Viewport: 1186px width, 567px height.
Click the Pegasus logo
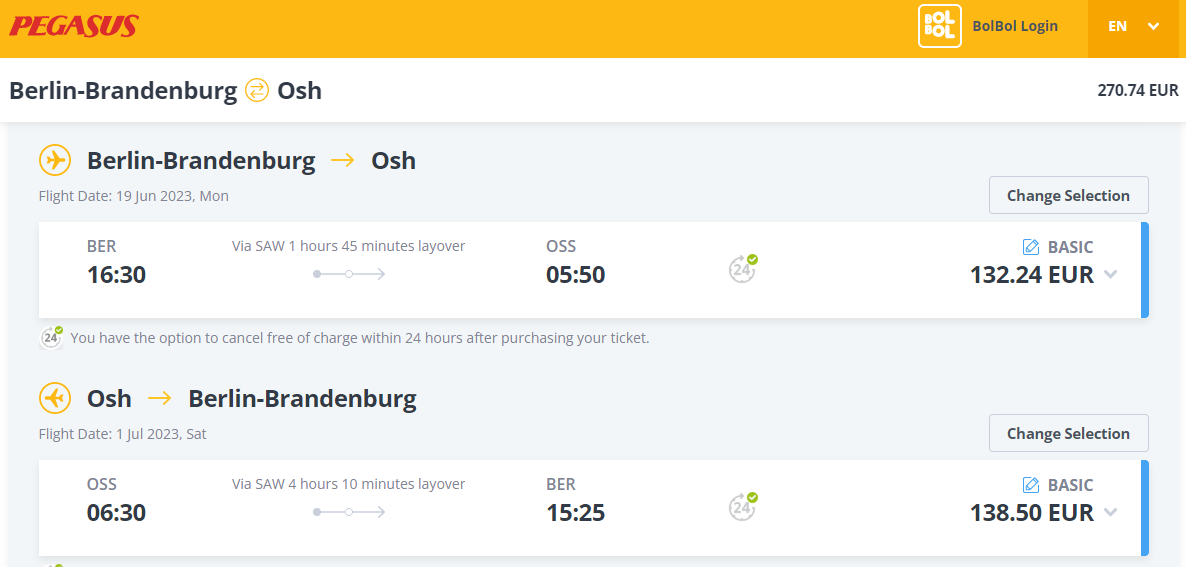point(73,26)
